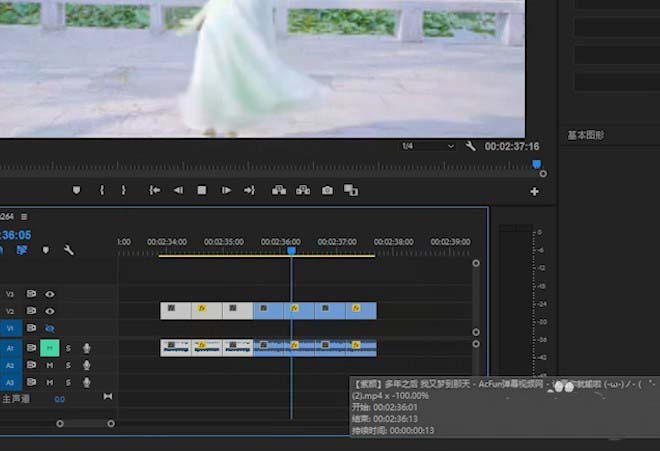Open the 1/4 playback resolution dropdown

point(427,146)
